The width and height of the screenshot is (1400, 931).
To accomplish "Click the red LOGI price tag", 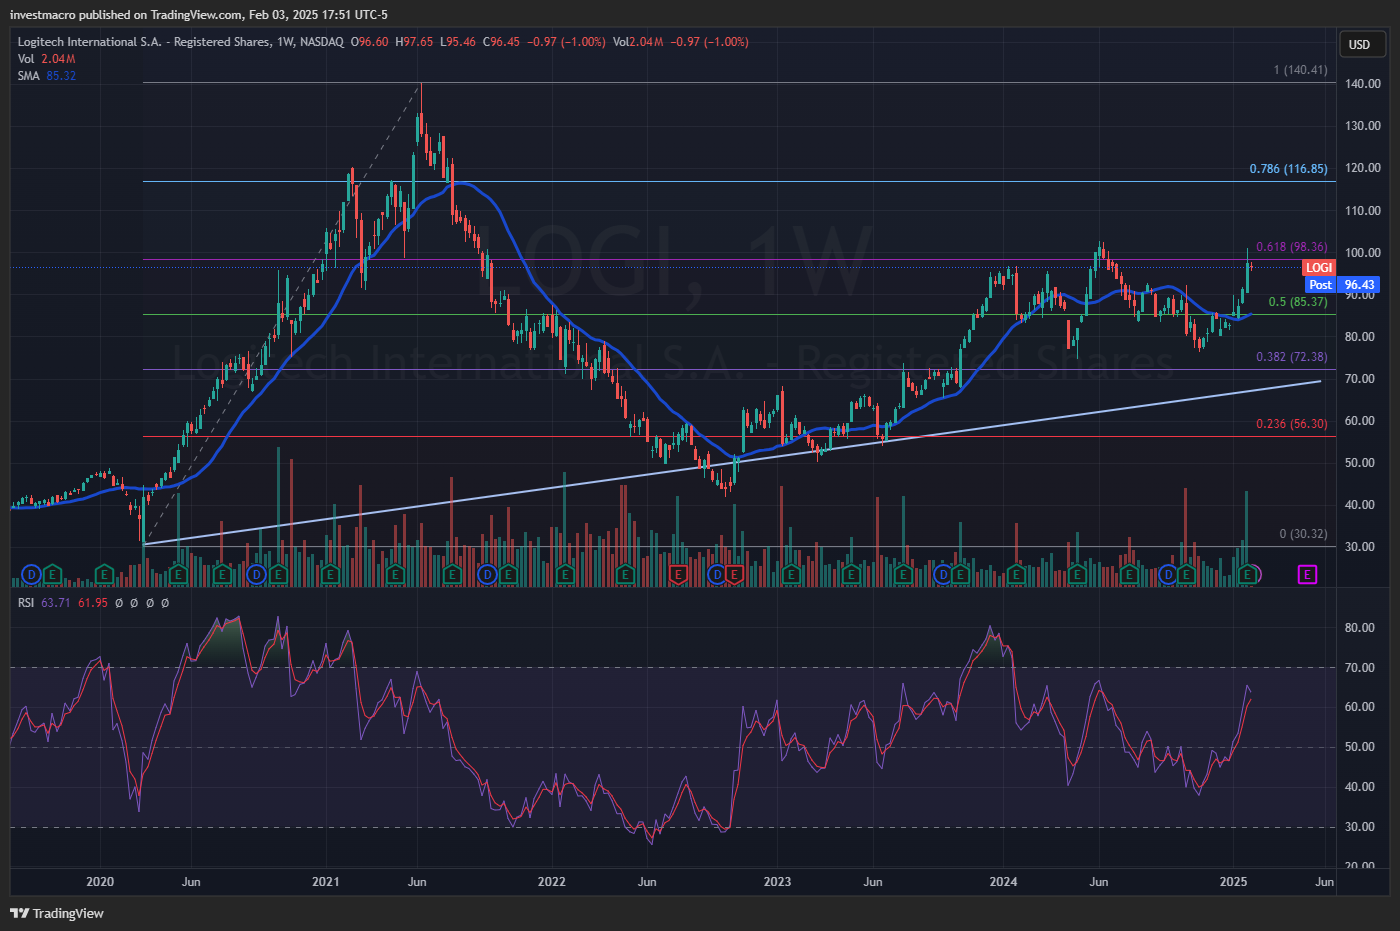I will point(1319,268).
